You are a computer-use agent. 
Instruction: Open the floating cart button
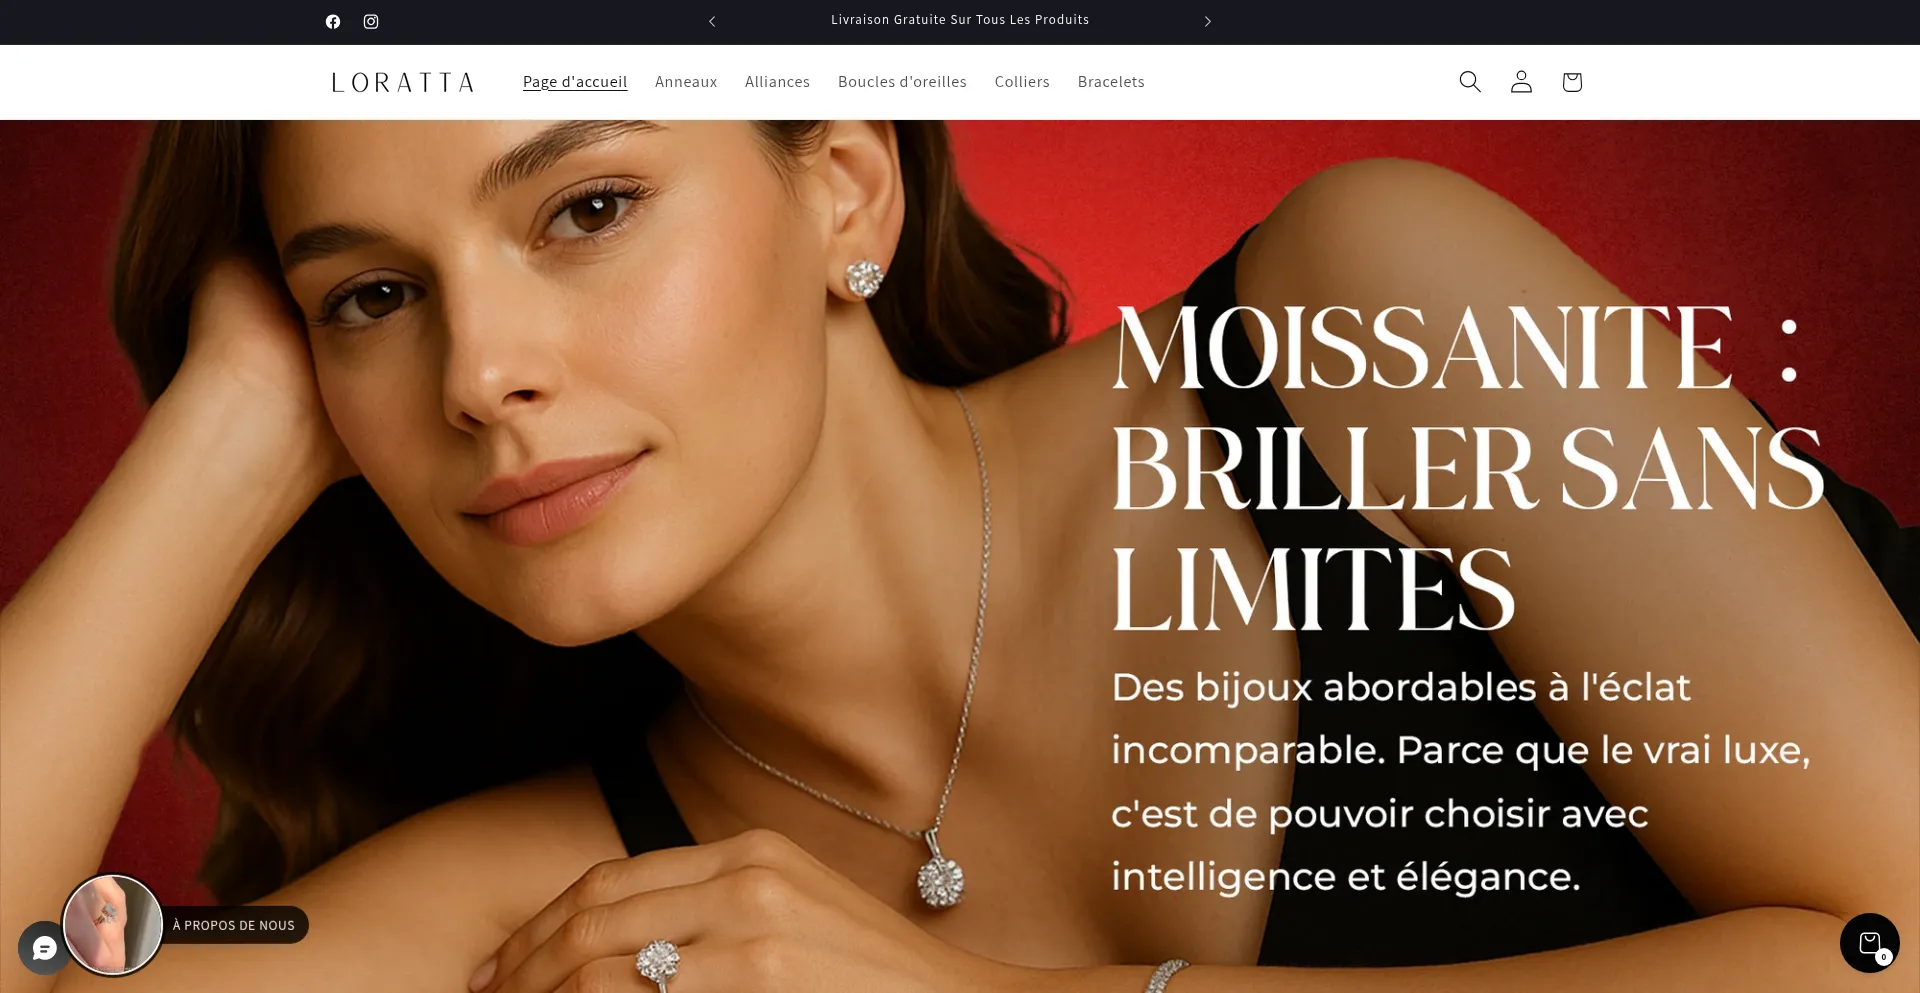coord(1870,943)
